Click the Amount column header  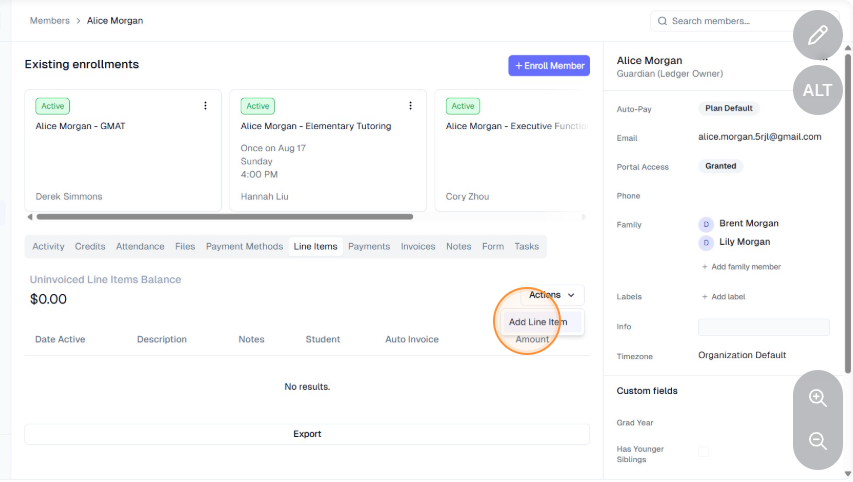pos(532,339)
